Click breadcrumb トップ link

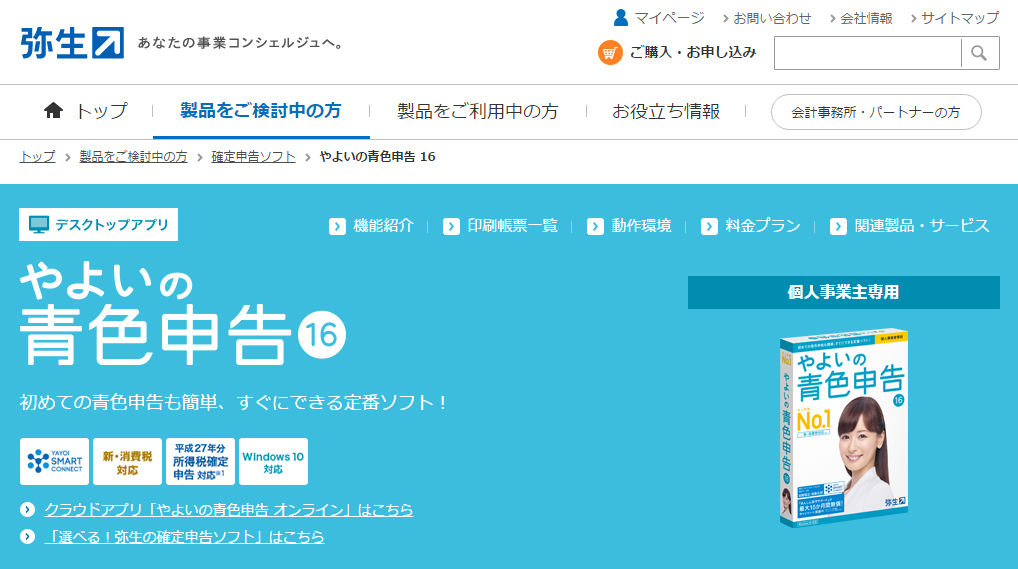pos(38,157)
